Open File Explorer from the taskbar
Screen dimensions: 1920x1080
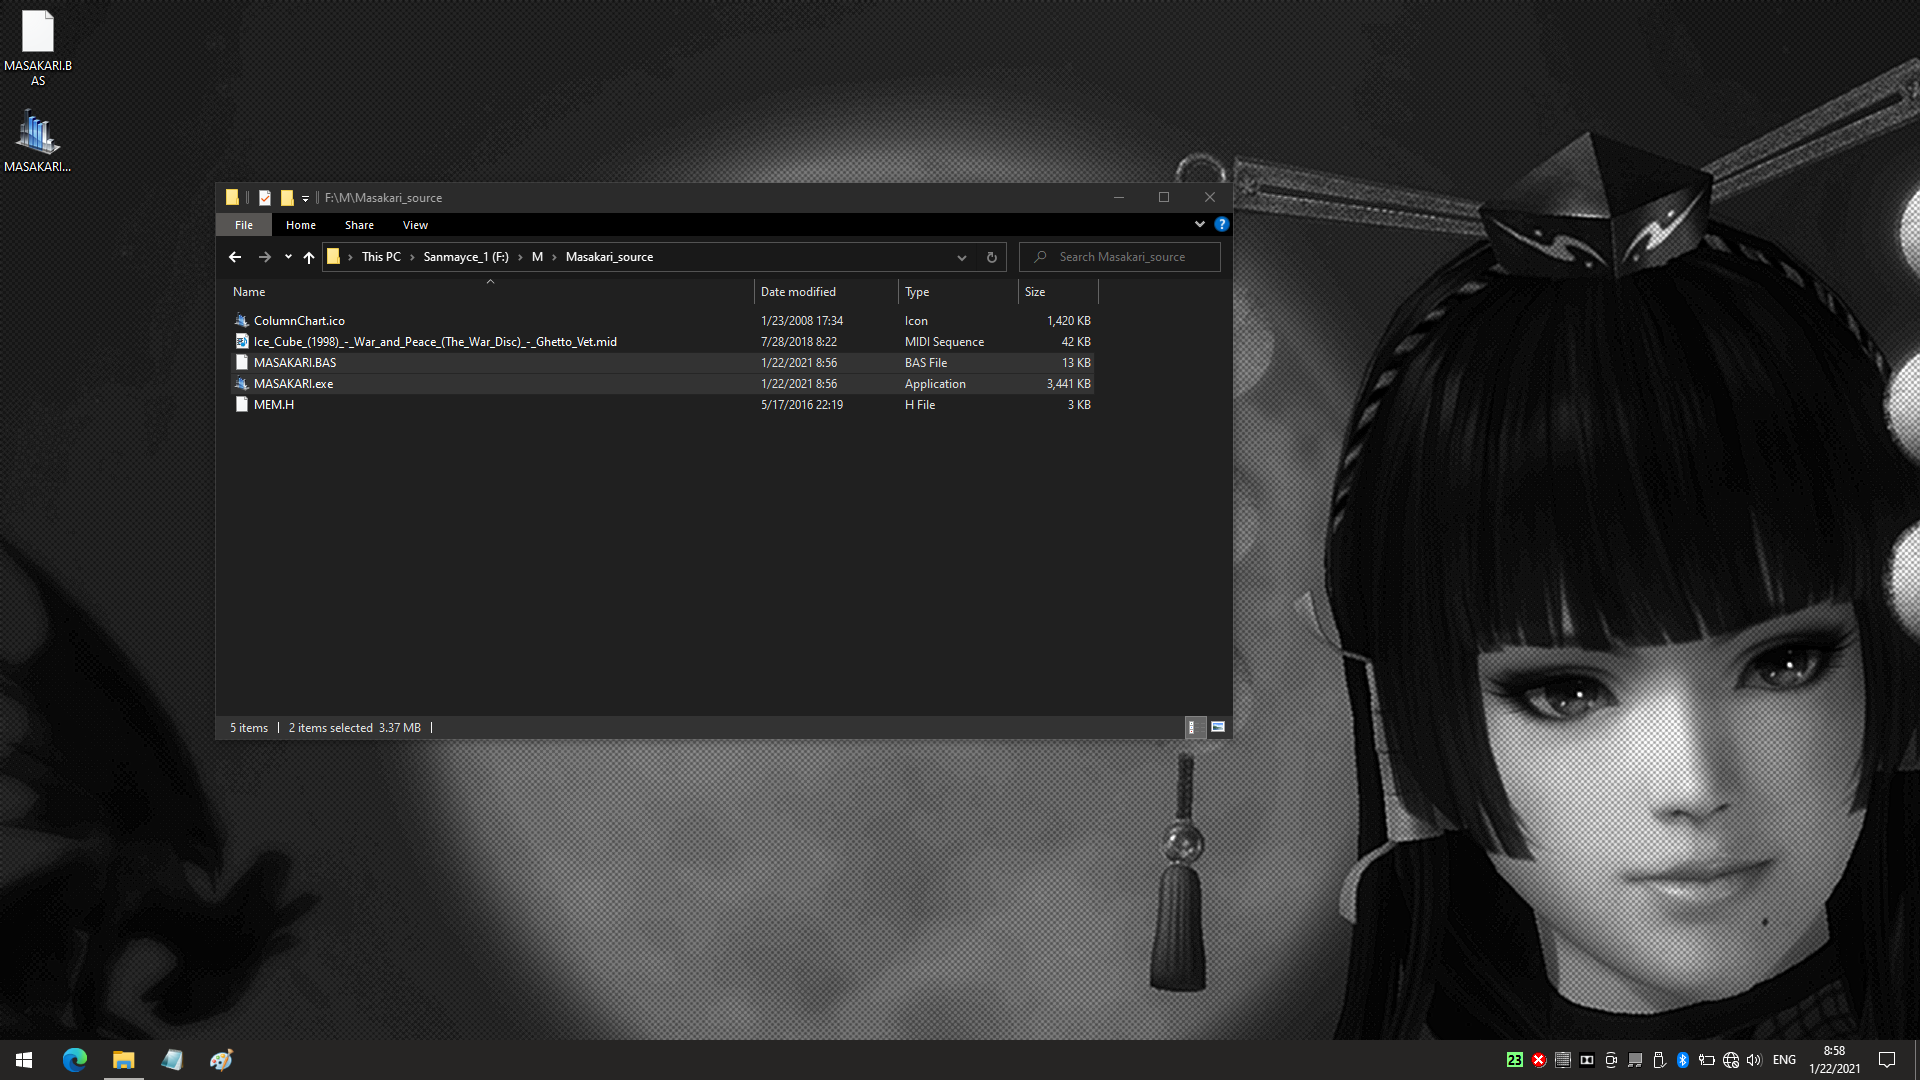point(124,1060)
